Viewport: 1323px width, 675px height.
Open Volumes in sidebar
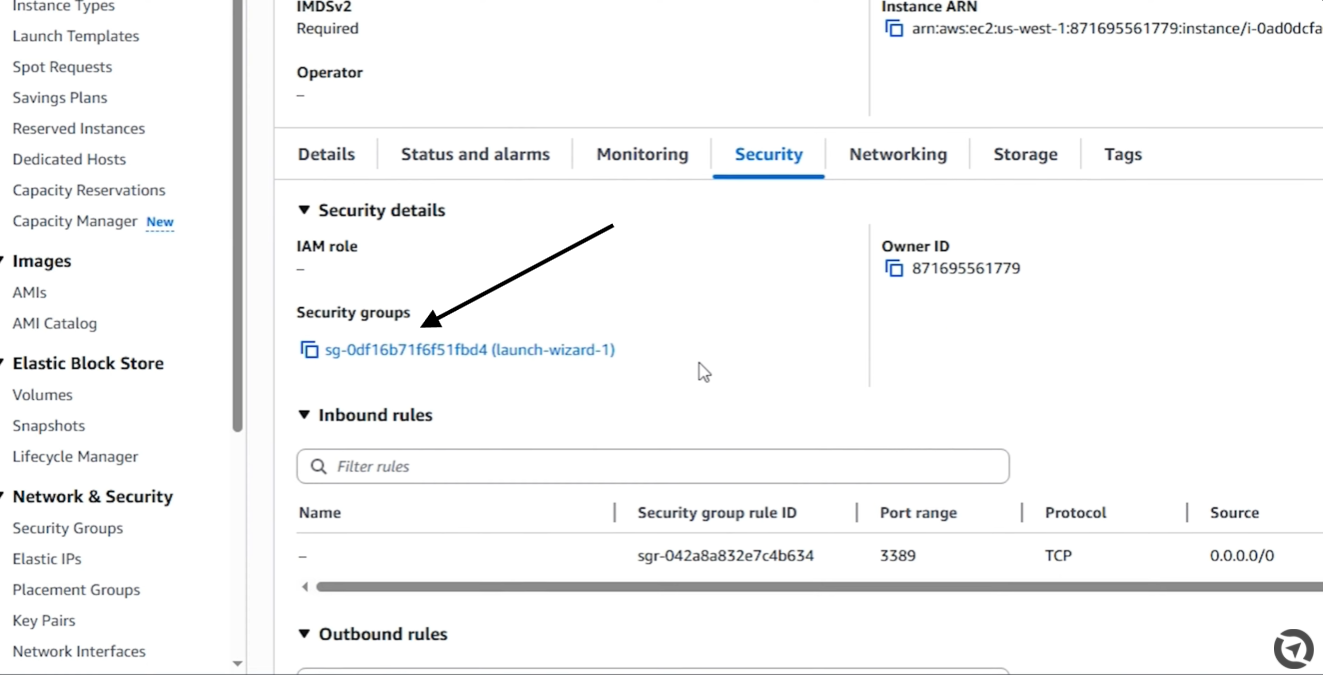[42, 395]
